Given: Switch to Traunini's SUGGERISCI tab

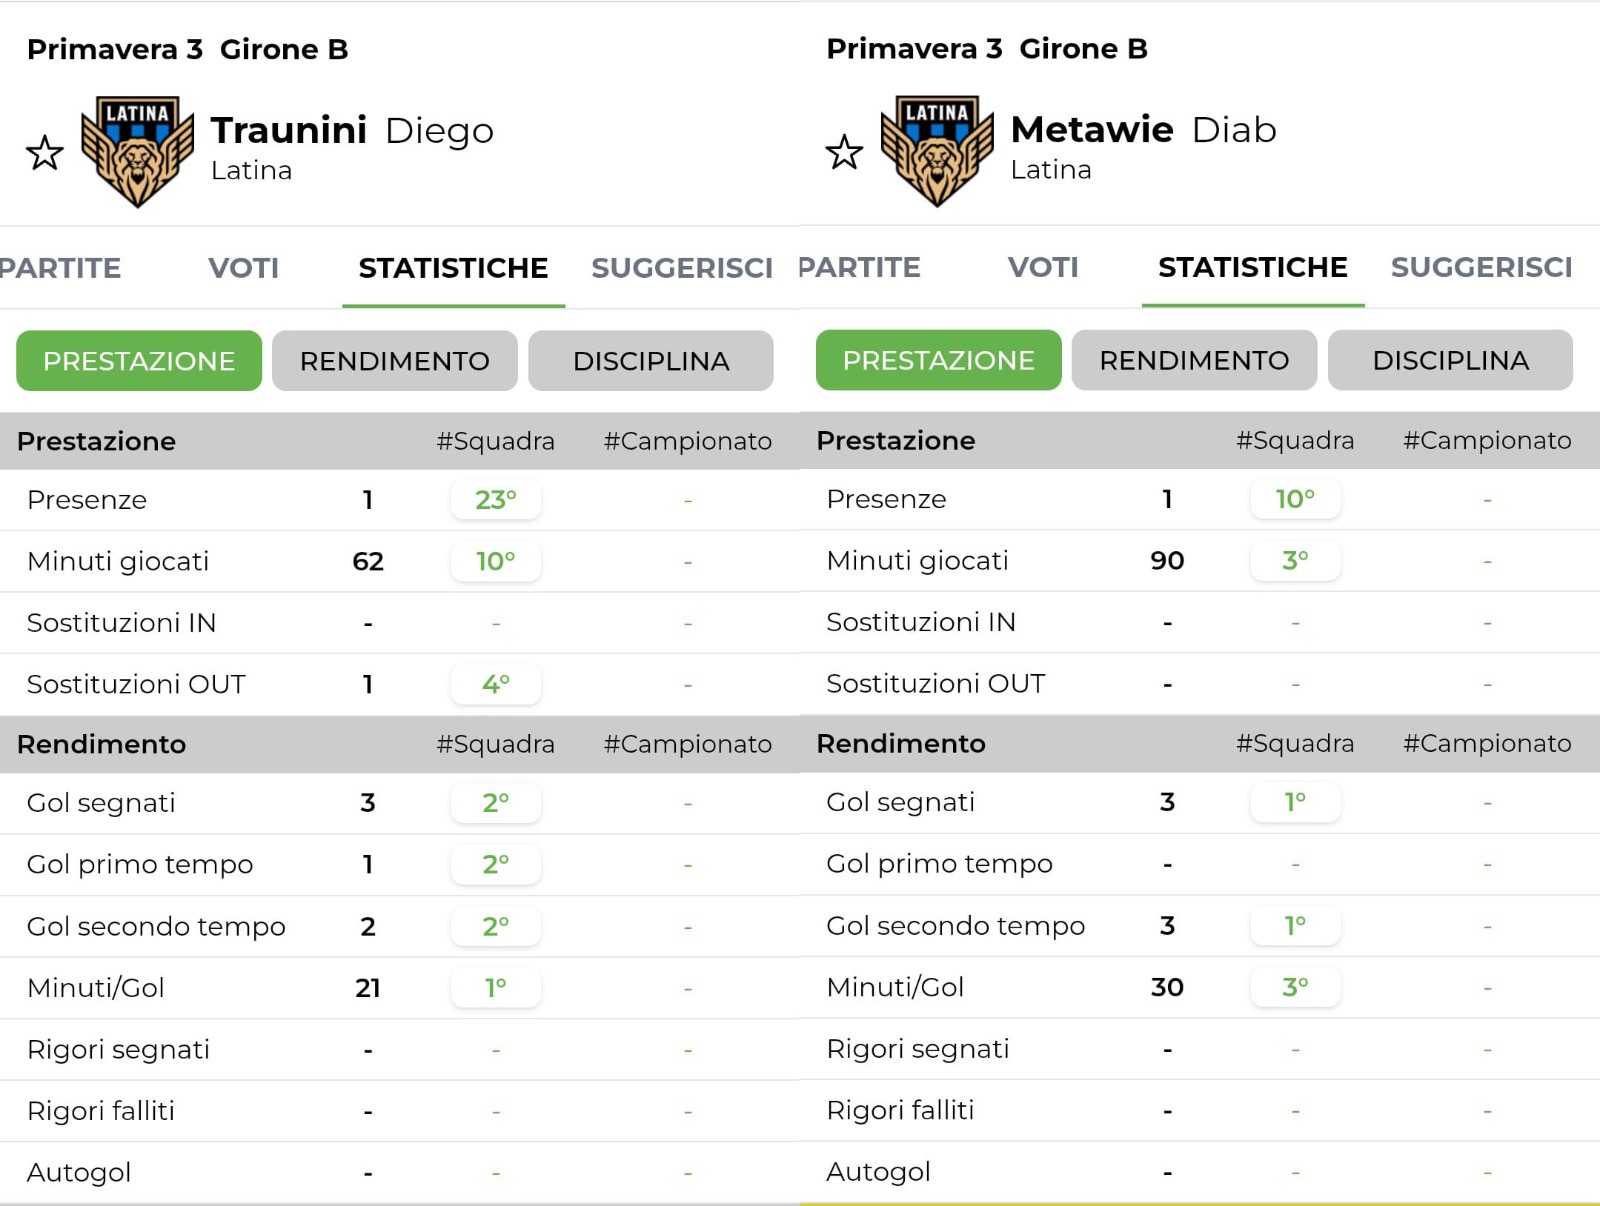Looking at the screenshot, I should tap(682, 268).
